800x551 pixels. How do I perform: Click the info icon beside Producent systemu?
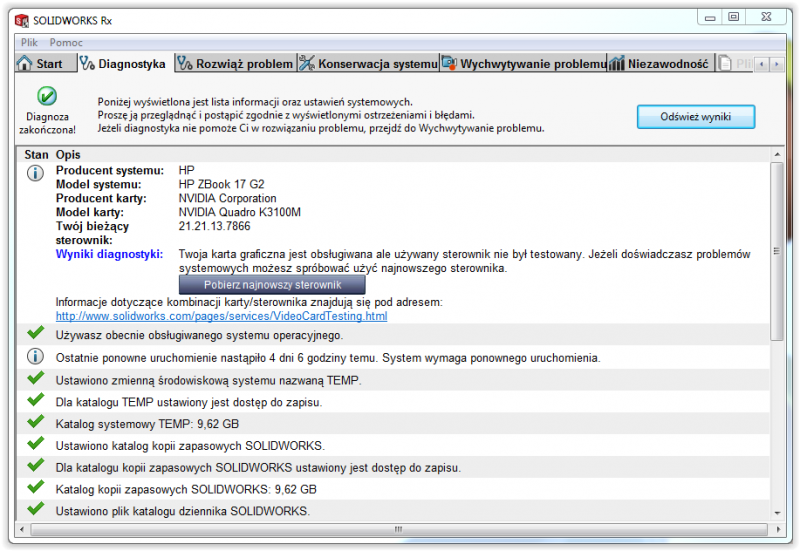click(x=35, y=173)
